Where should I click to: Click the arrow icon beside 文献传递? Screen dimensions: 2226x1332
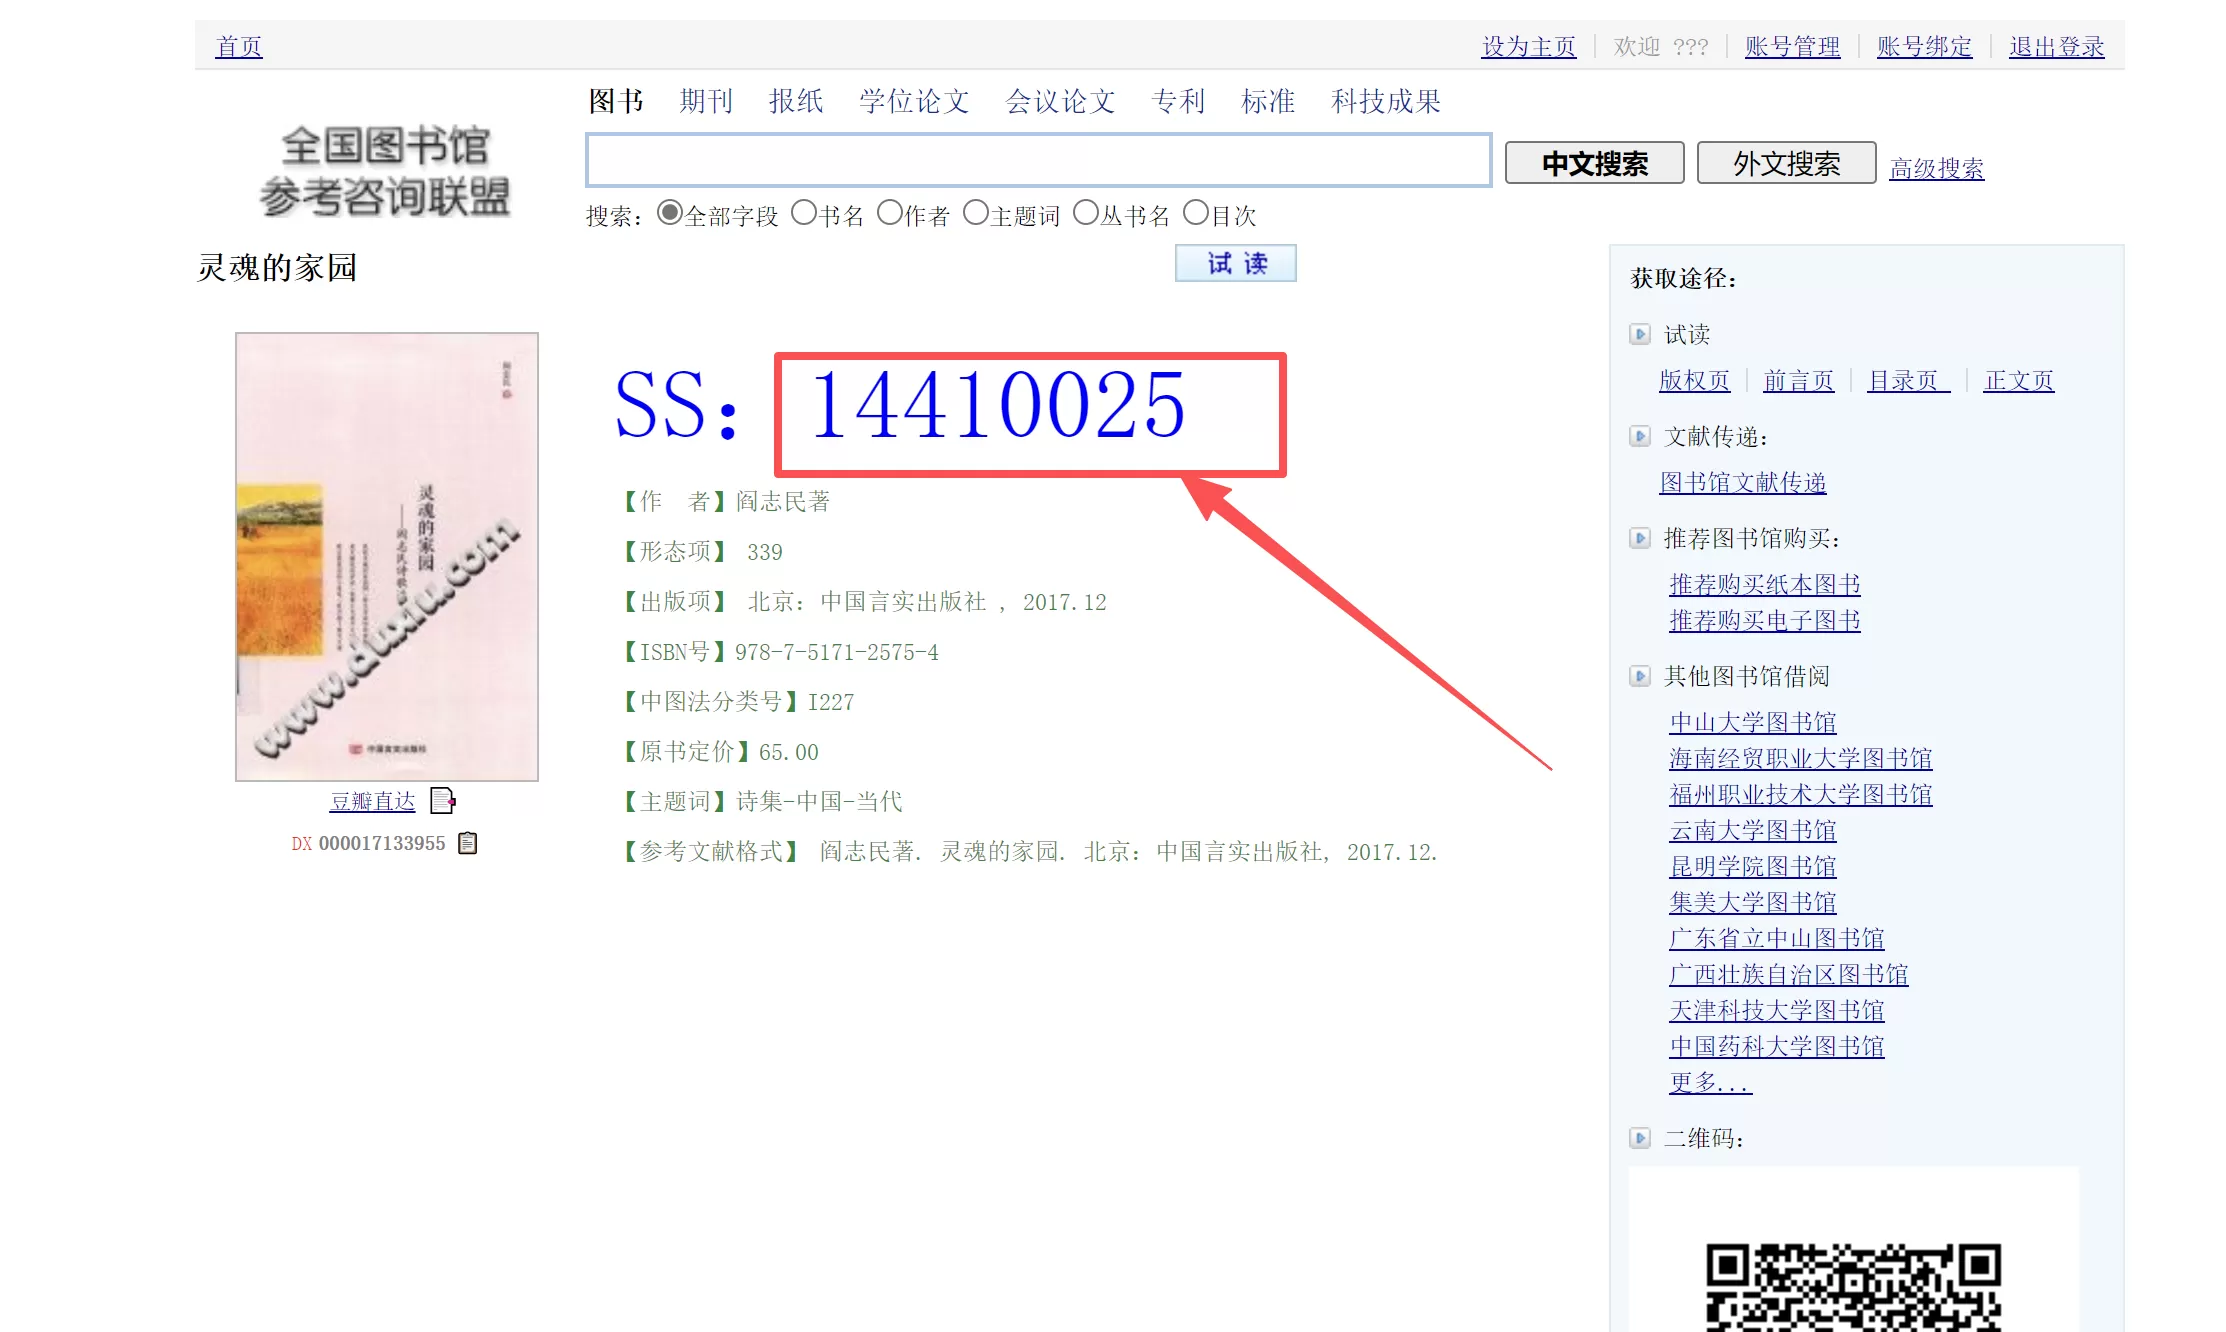tap(1640, 436)
